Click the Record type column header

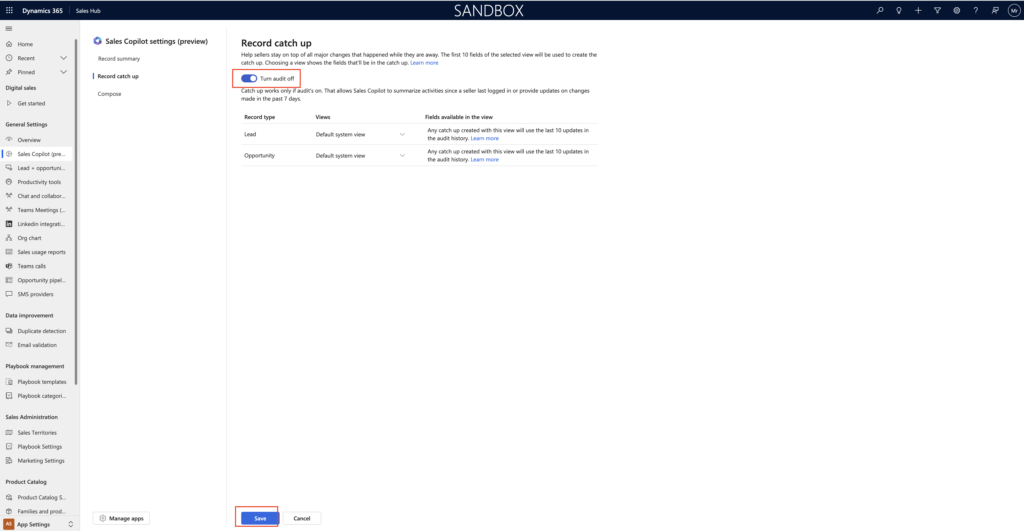[x=259, y=117]
